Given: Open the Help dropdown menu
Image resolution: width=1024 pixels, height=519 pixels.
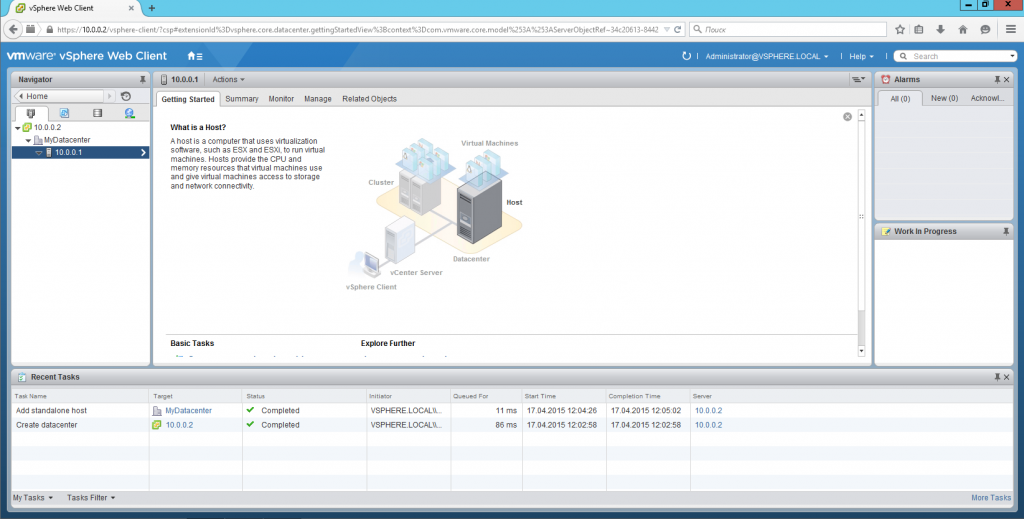Looking at the screenshot, I should click(x=861, y=56).
